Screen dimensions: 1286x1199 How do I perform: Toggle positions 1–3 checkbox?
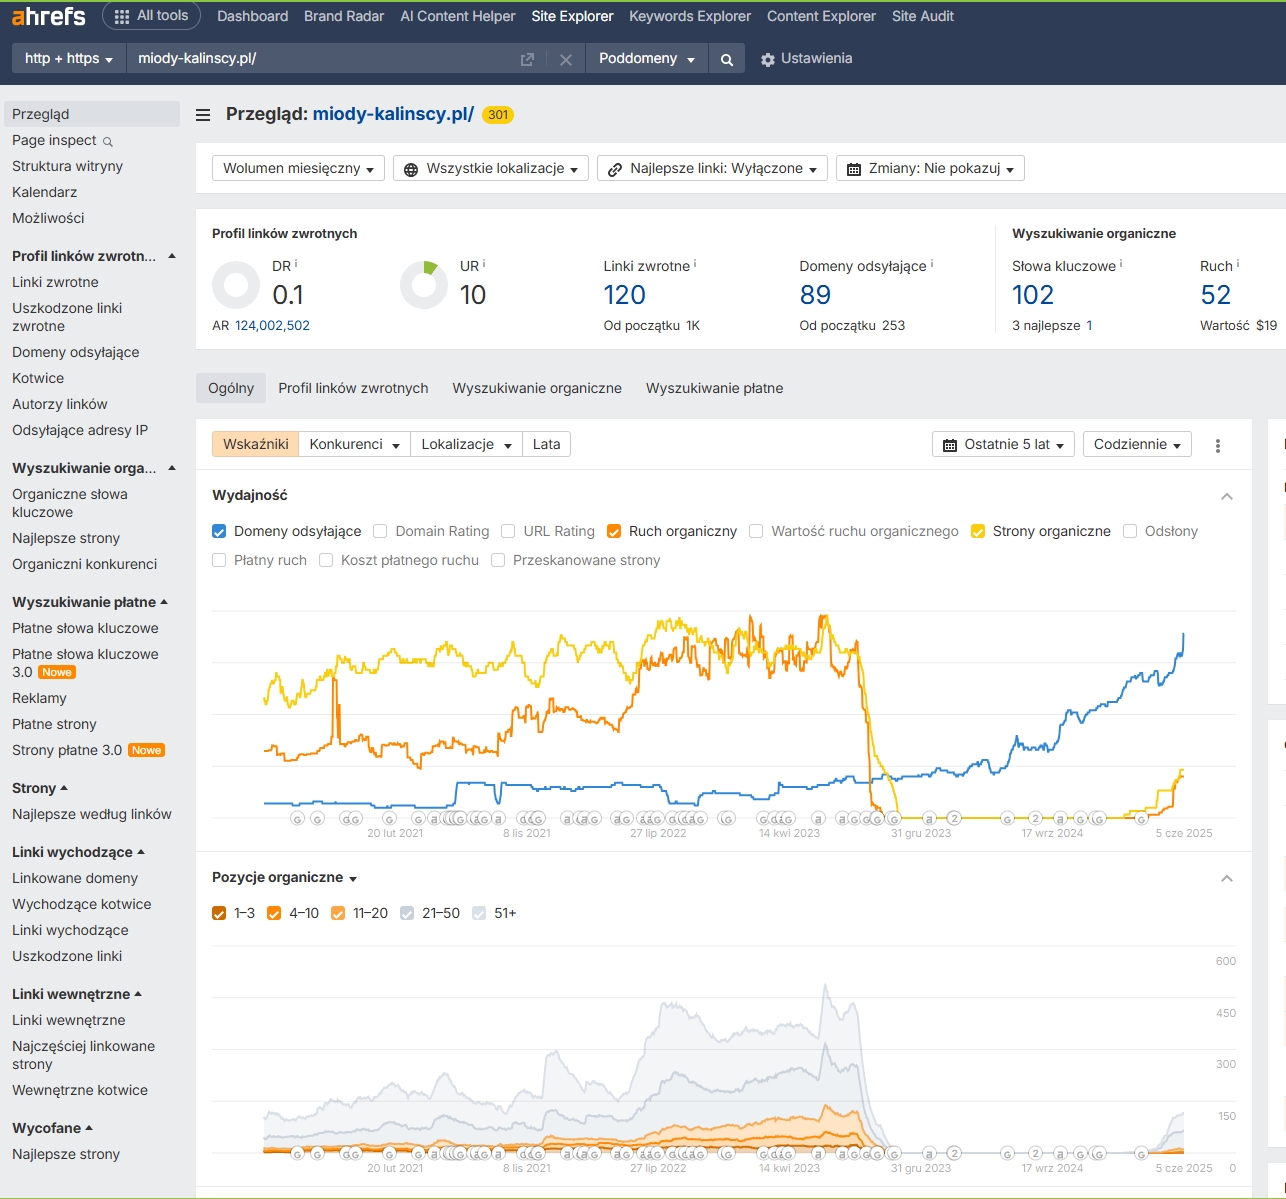coord(219,913)
